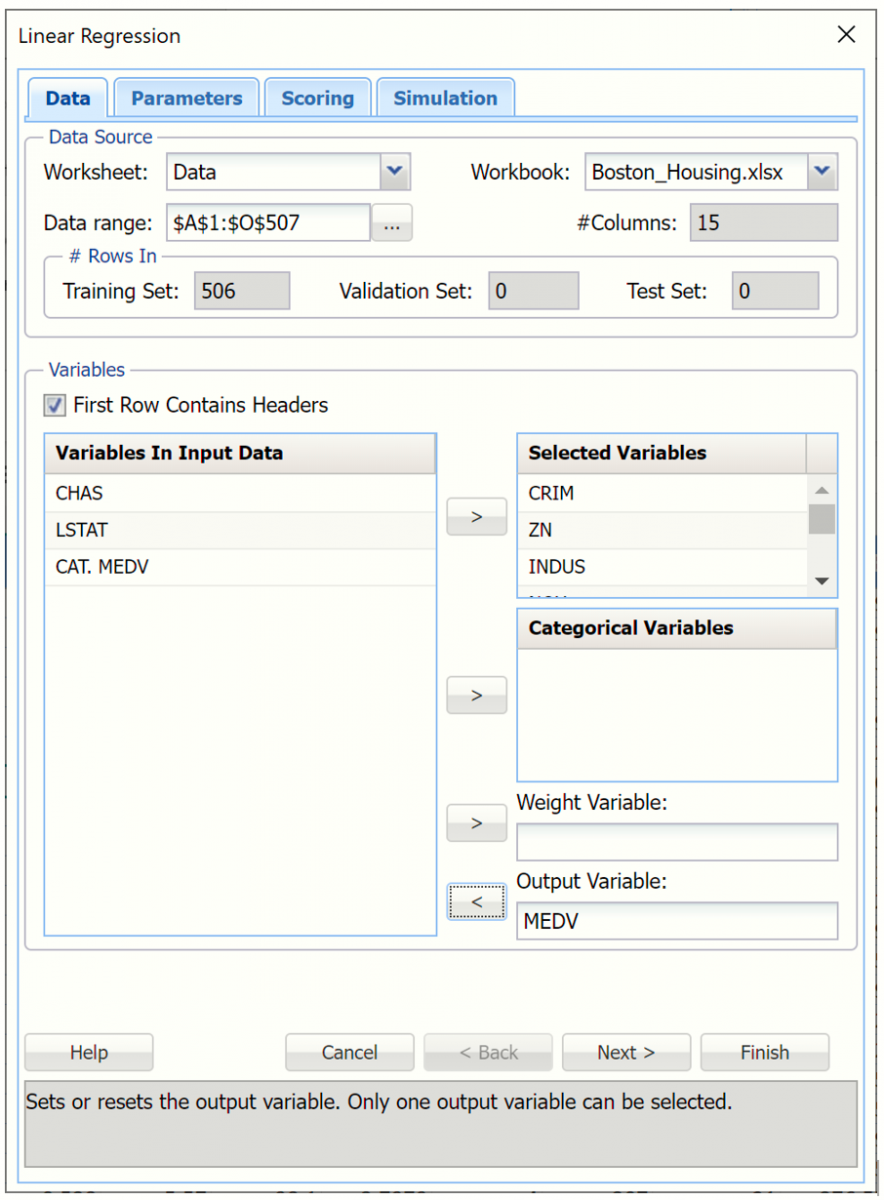884x1200 pixels.
Task: Expand the Worksheet dropdown
Action: point(395,172)
